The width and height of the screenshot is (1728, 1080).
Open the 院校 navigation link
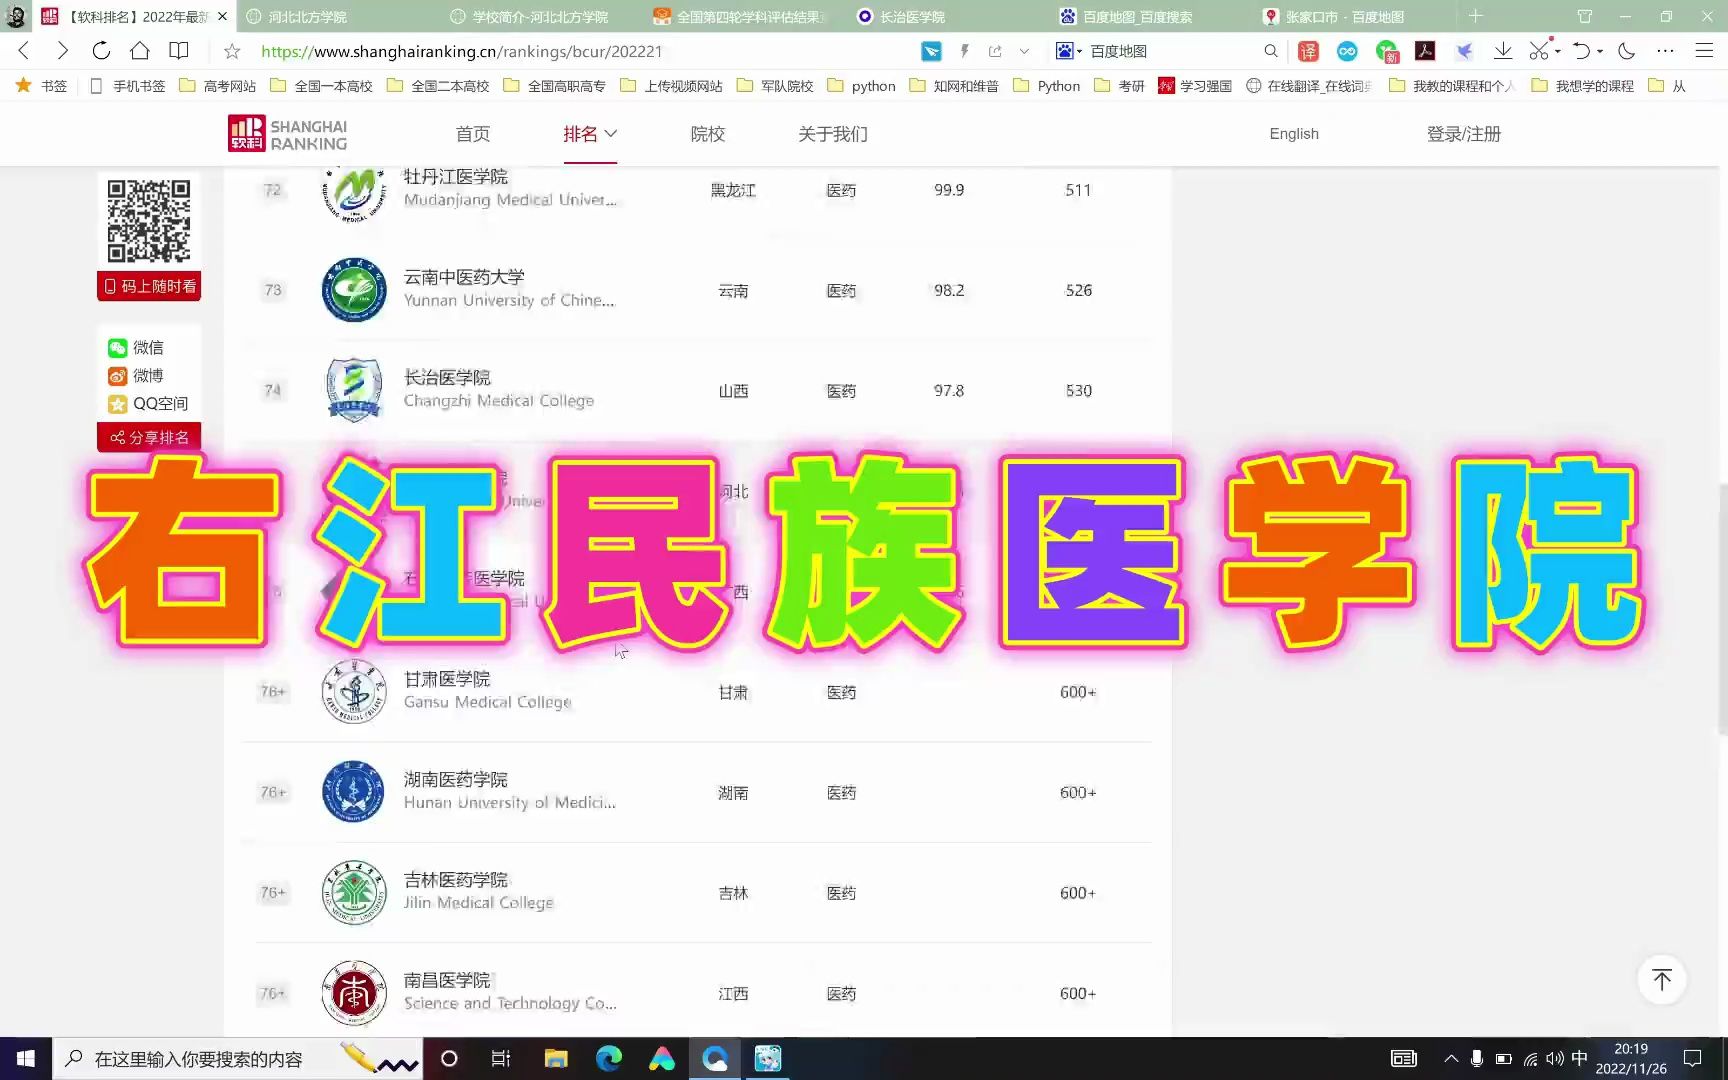pyautogui.click(x=708, y=134)
